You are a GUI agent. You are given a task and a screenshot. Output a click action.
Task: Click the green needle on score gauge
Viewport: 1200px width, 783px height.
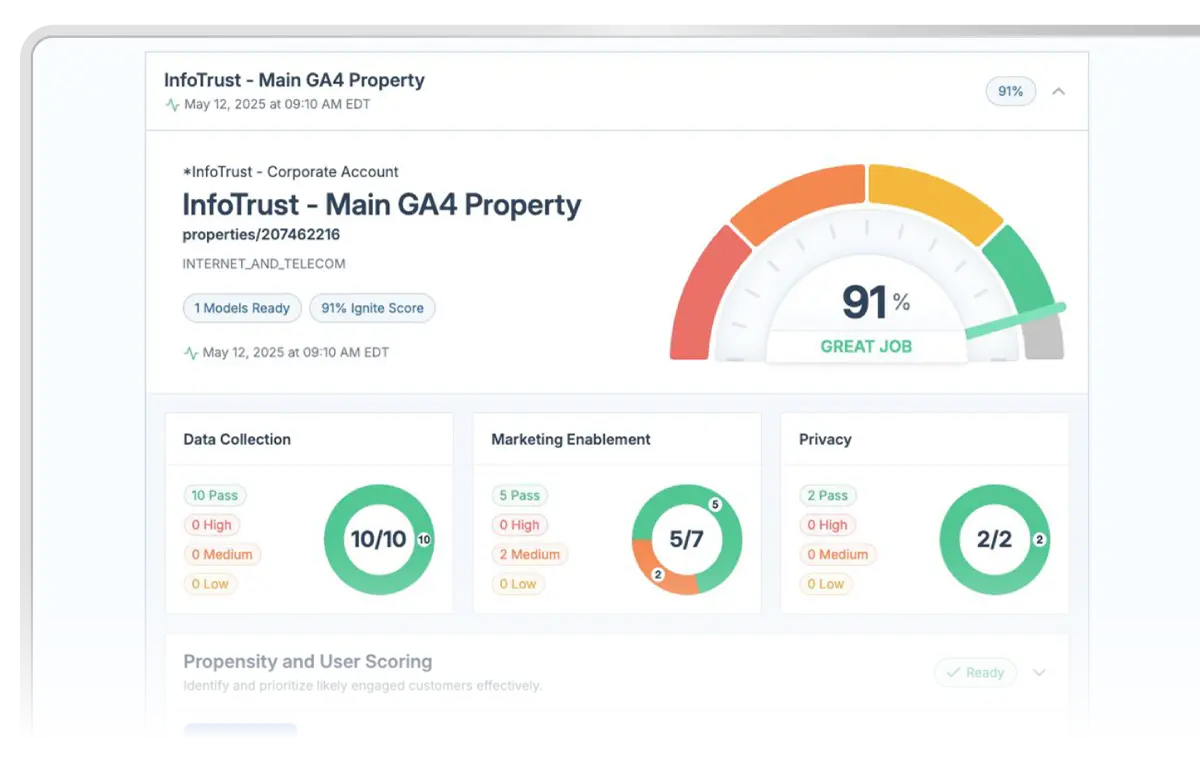(x=1015, y=321)
